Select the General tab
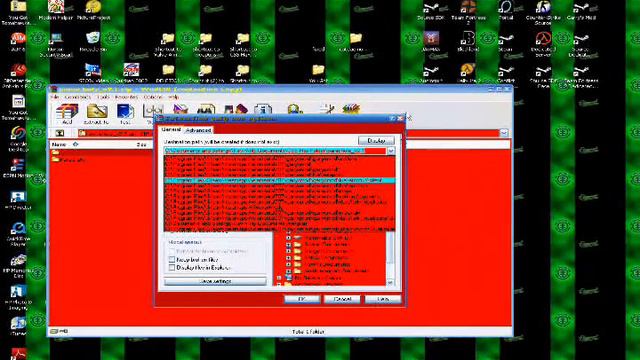The height and width of the screenshot is (360, 640). pos(171,129)
